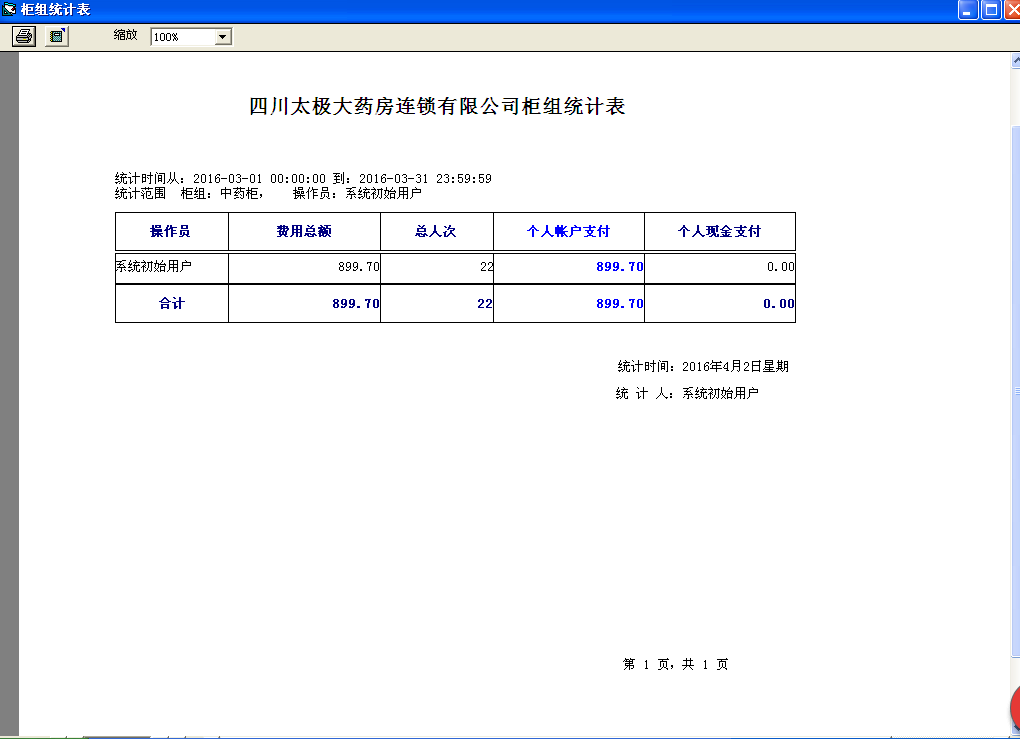
Task: Click the printer icon to print report
Action: [x=24, y=36]
